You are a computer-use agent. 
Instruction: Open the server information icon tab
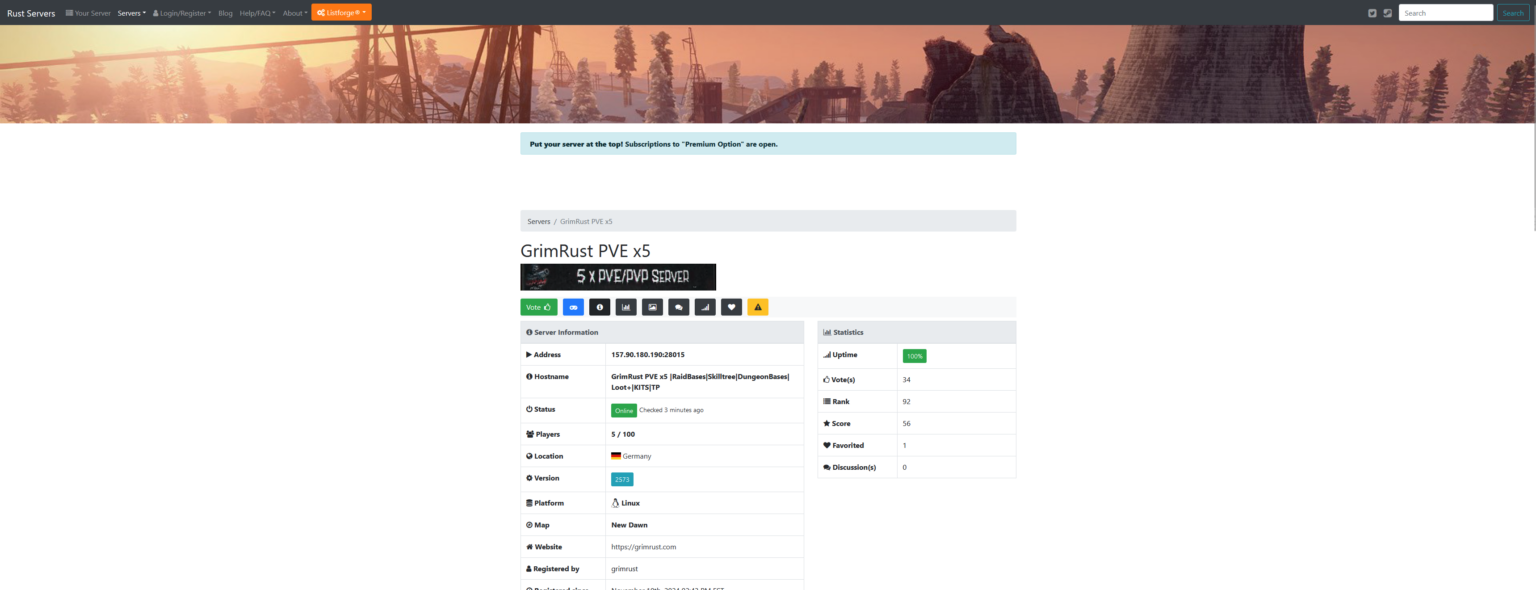point(600,307)
